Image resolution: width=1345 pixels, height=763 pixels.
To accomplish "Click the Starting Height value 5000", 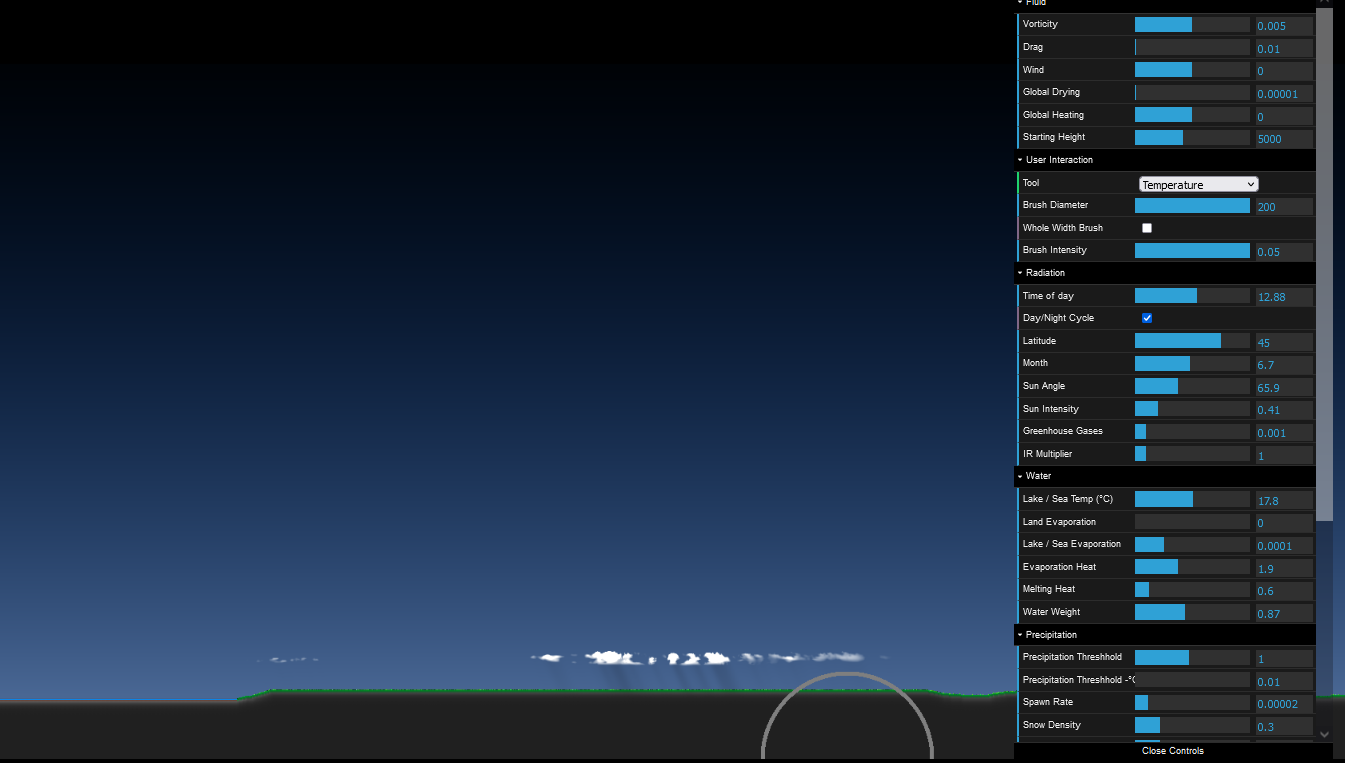I will tap(1284, 139).
